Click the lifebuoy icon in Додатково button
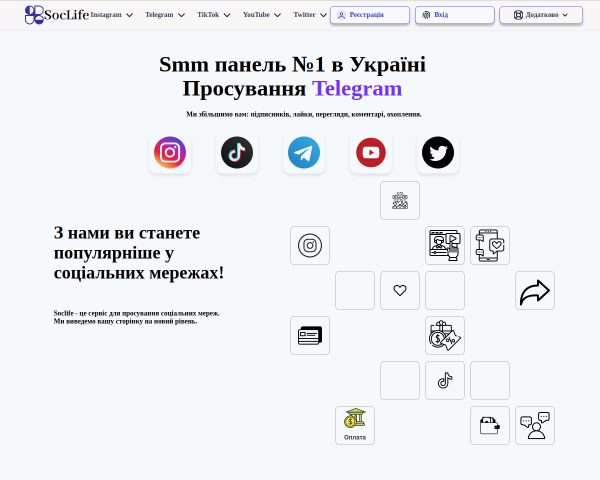 [x=518, y=15]
